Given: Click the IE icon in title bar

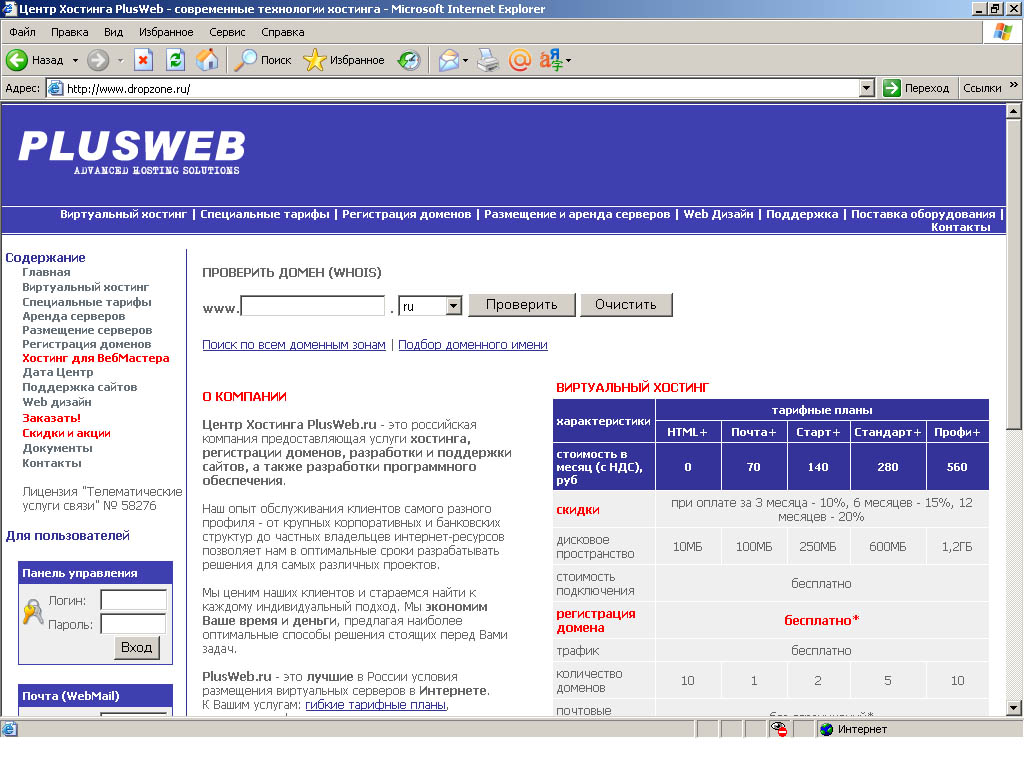Looking at the screenshot, I should [8, 8].
